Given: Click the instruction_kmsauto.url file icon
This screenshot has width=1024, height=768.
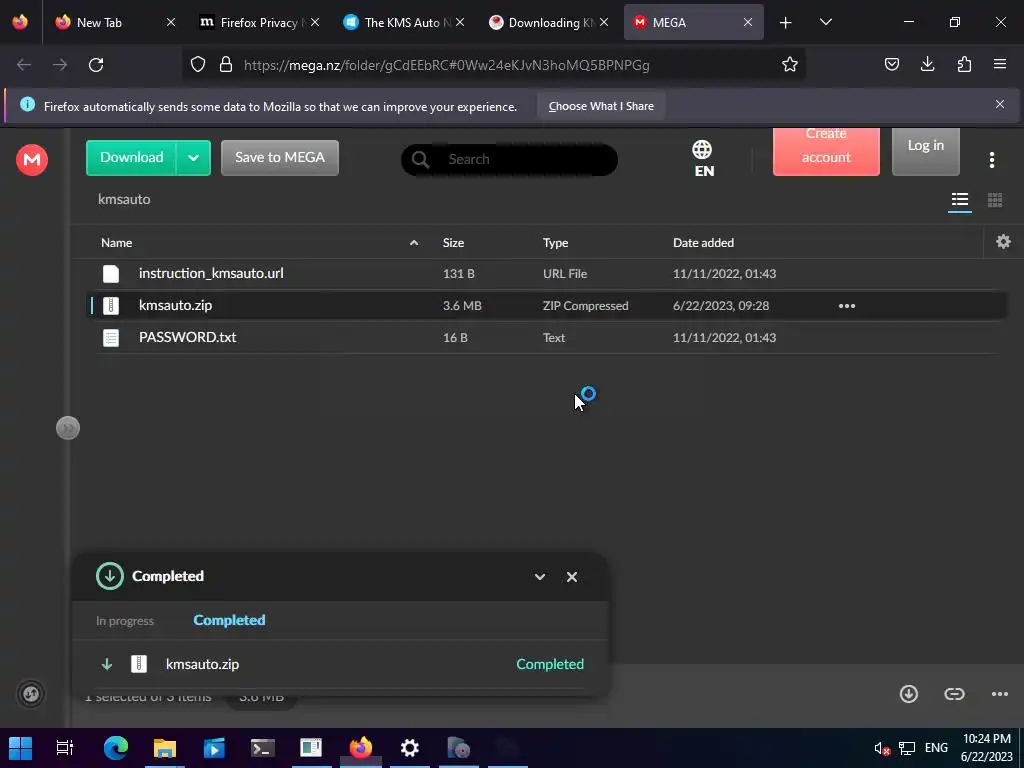Looking at the screenshot, I should (111, 274).
